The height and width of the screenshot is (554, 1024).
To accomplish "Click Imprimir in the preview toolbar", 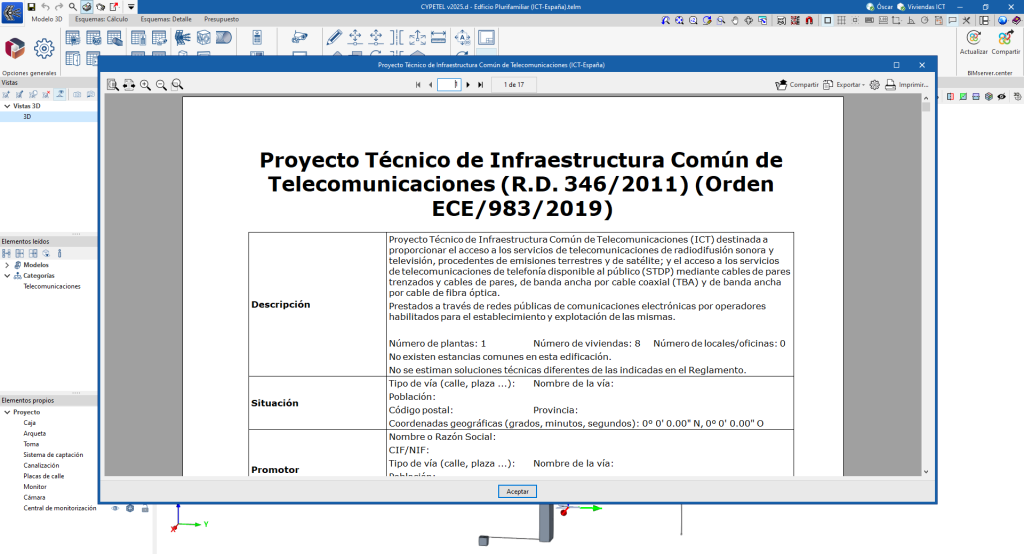I will pyautogui.click(x=906, y=85).
